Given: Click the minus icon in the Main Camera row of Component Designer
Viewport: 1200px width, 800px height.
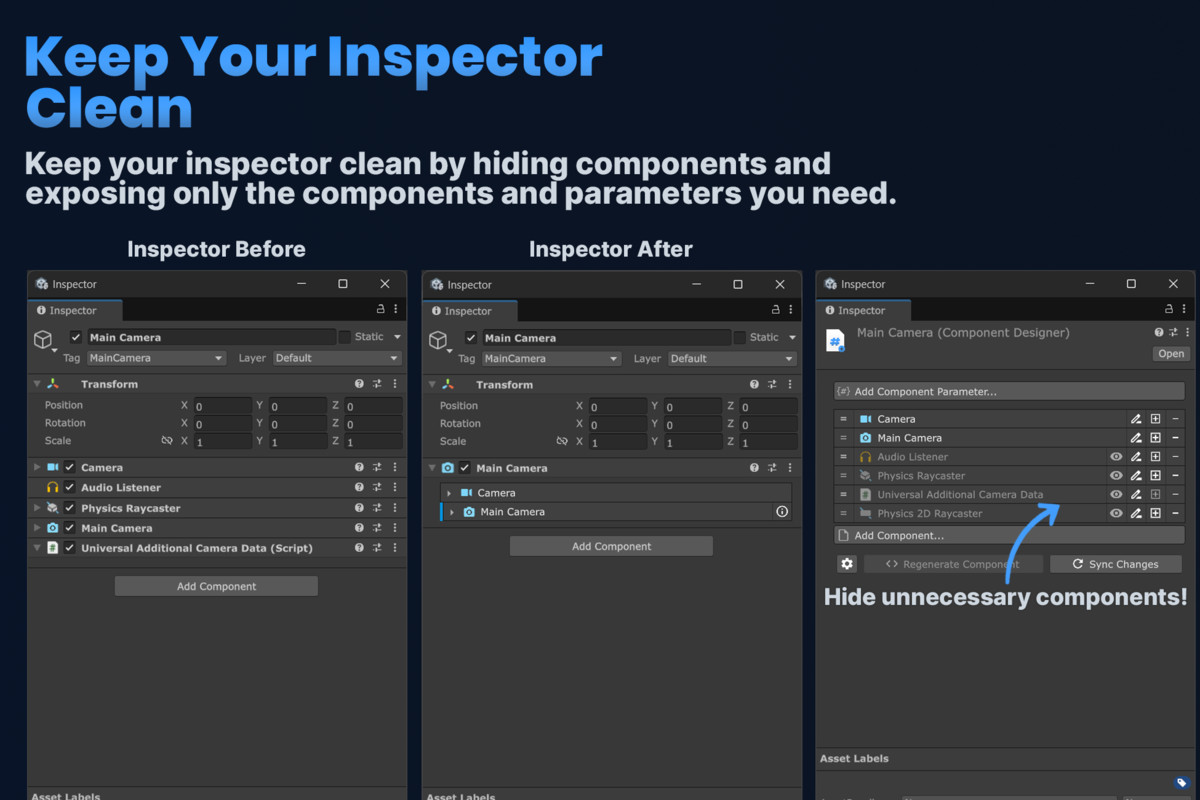Looking at the screenshot, I should click(1175, 438).
